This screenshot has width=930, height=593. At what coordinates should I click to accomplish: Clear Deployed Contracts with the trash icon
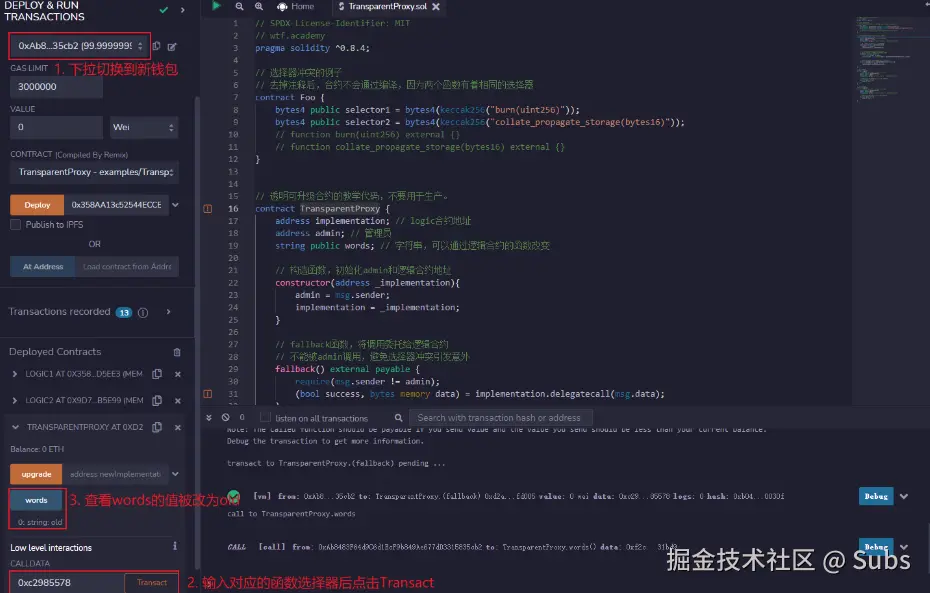click(x=176, y=352)
